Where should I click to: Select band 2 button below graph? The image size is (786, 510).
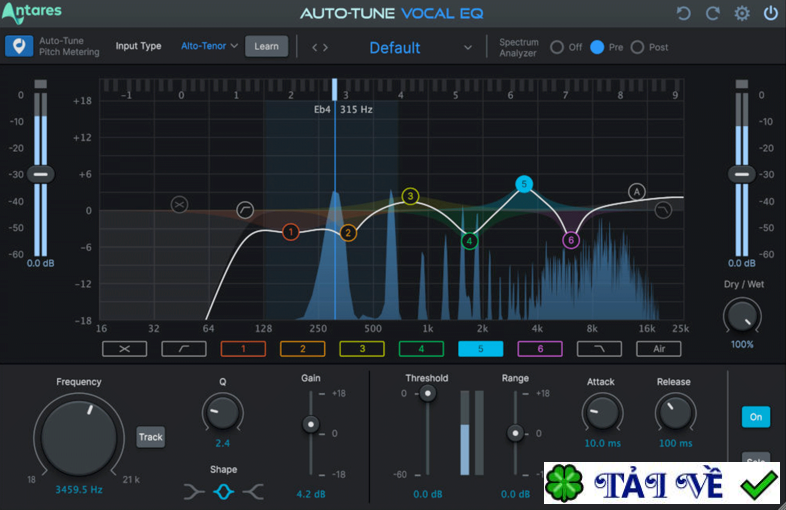[x=302, y=349]
